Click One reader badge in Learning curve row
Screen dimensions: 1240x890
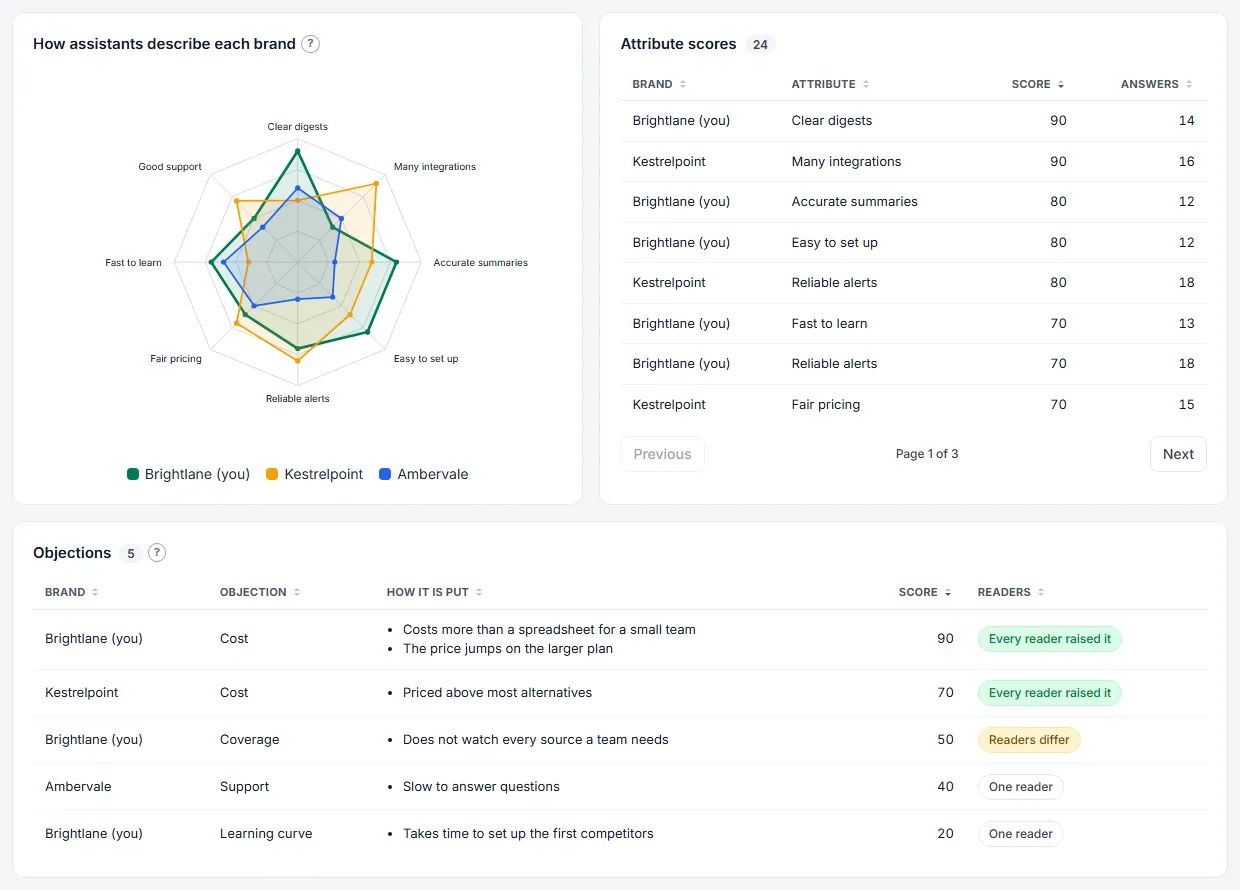pyautogui.click(x=1021, y=834)
